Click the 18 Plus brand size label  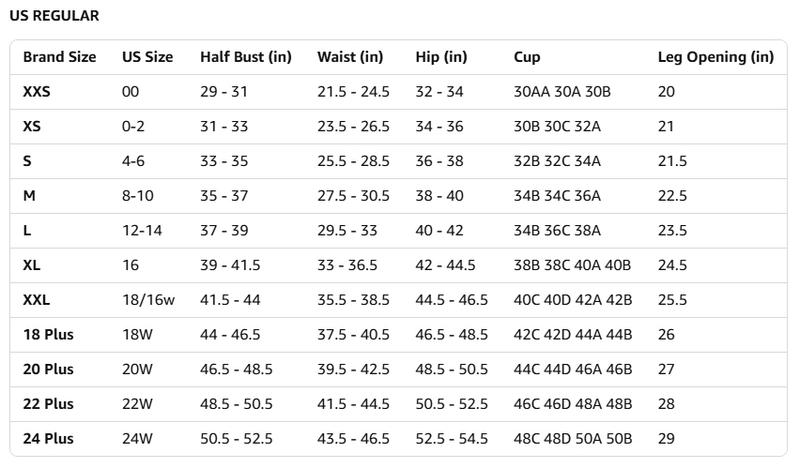48,334
